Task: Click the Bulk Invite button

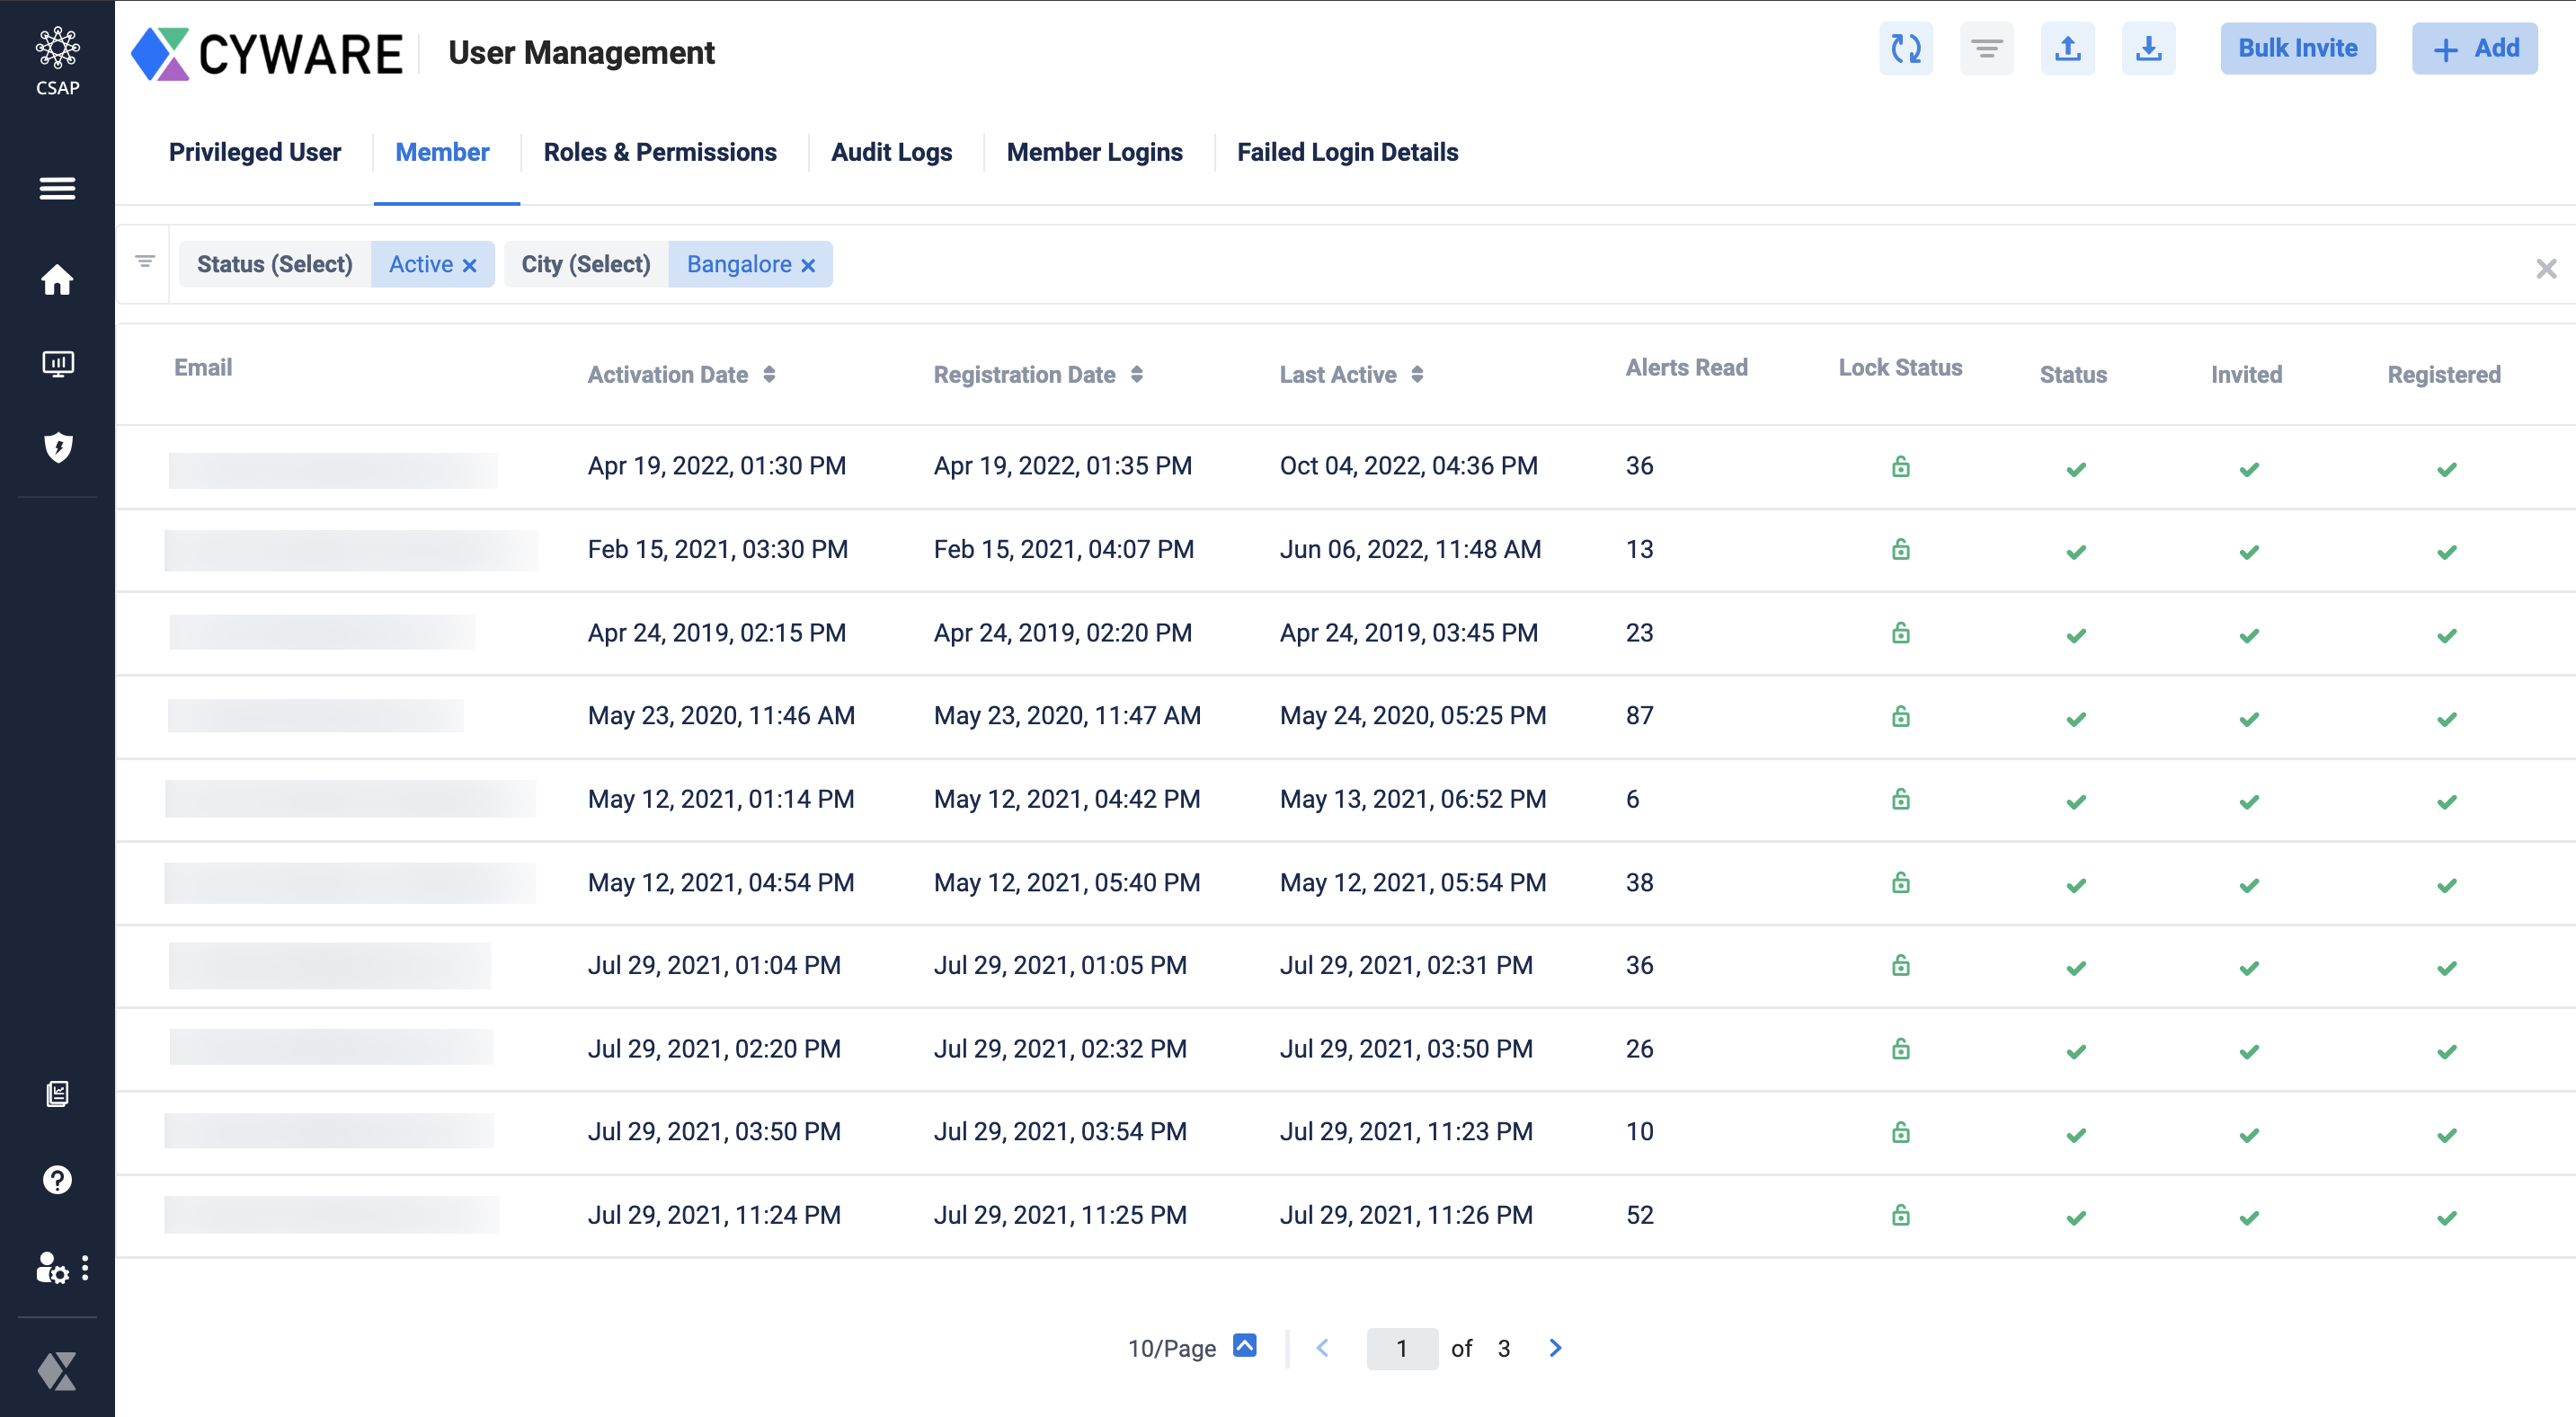Action: 2297,48
